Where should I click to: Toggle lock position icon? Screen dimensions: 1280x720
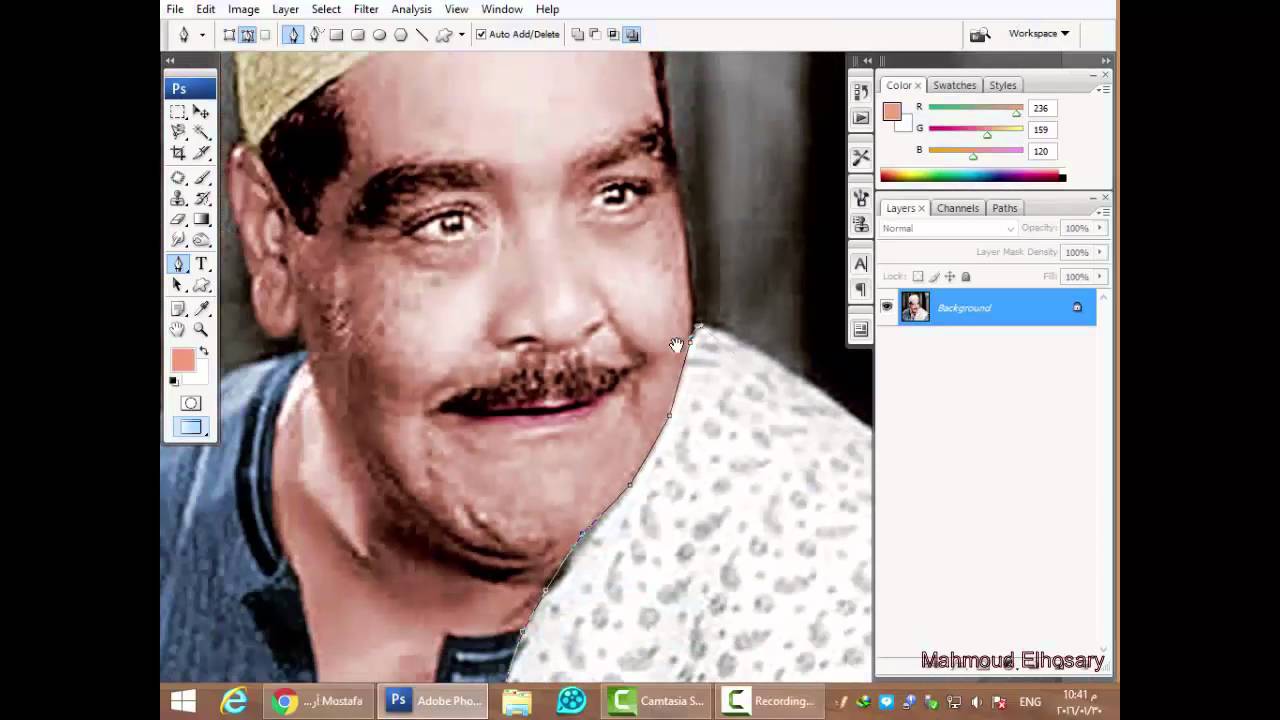tap(950, 277)
